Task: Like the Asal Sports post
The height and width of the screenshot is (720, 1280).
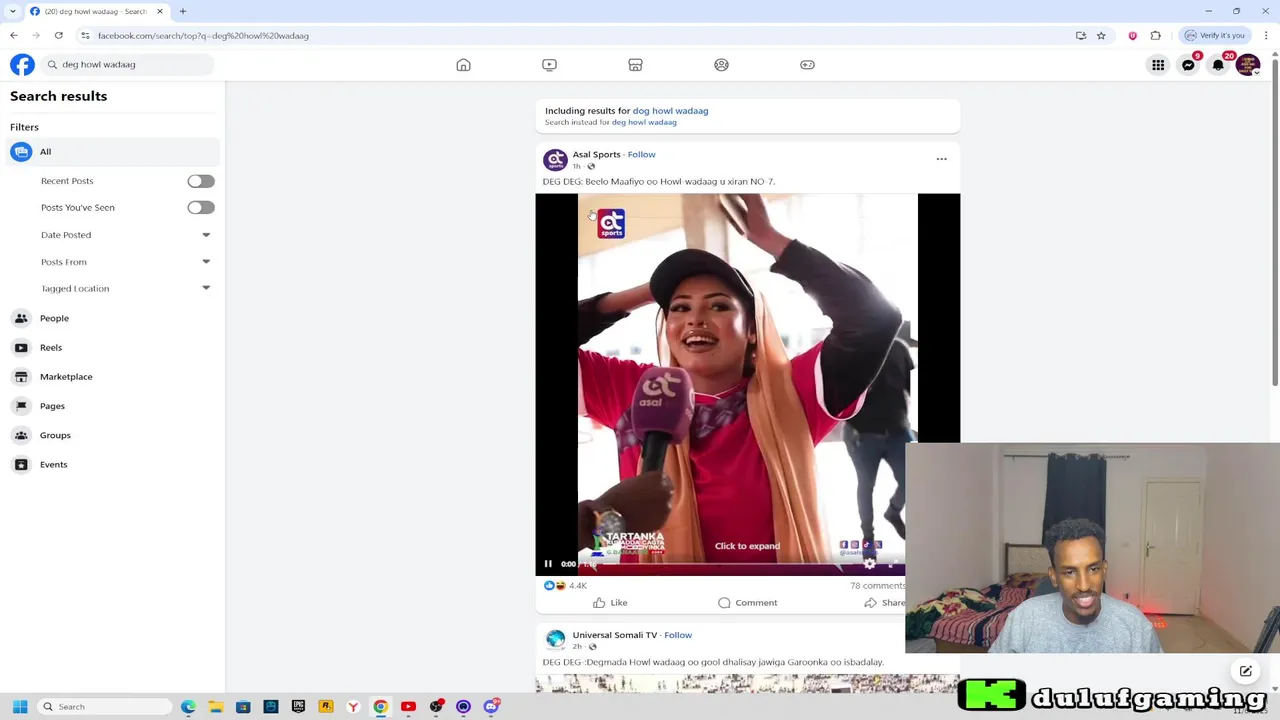Action: pos(610,603)
